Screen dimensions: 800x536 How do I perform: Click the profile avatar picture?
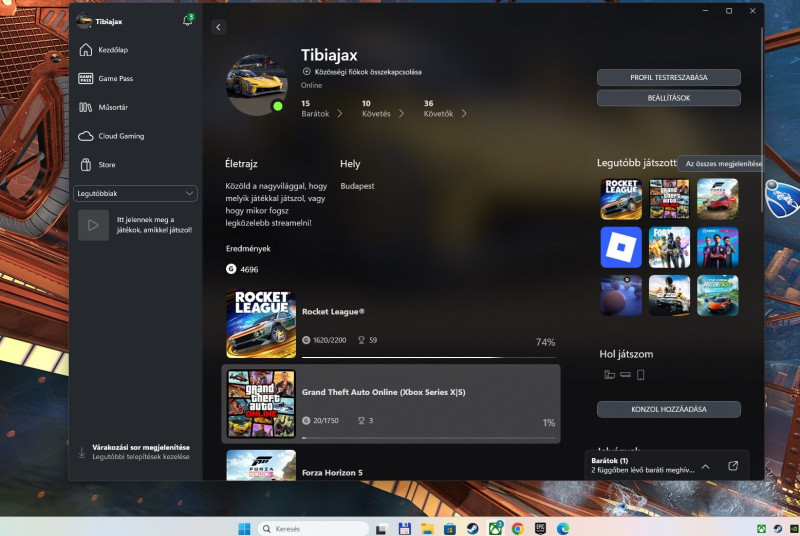point(257,84)
